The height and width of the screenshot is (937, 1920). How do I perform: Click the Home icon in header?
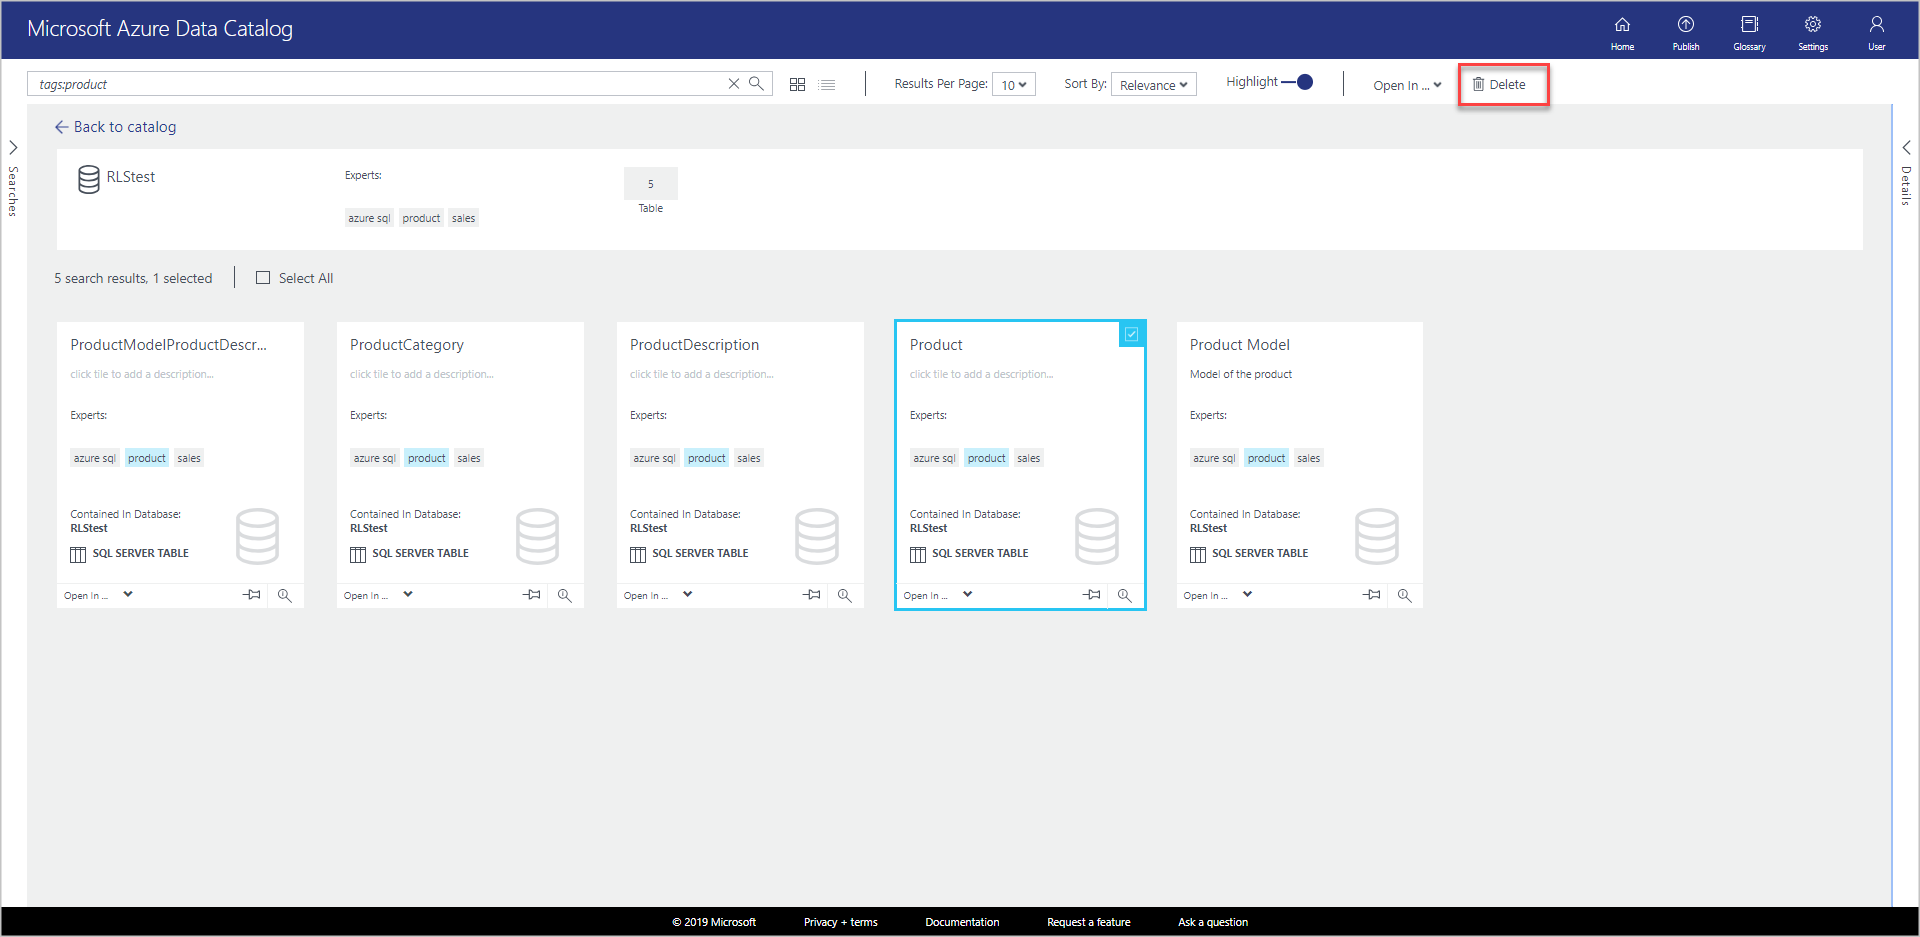point(1622,31)
